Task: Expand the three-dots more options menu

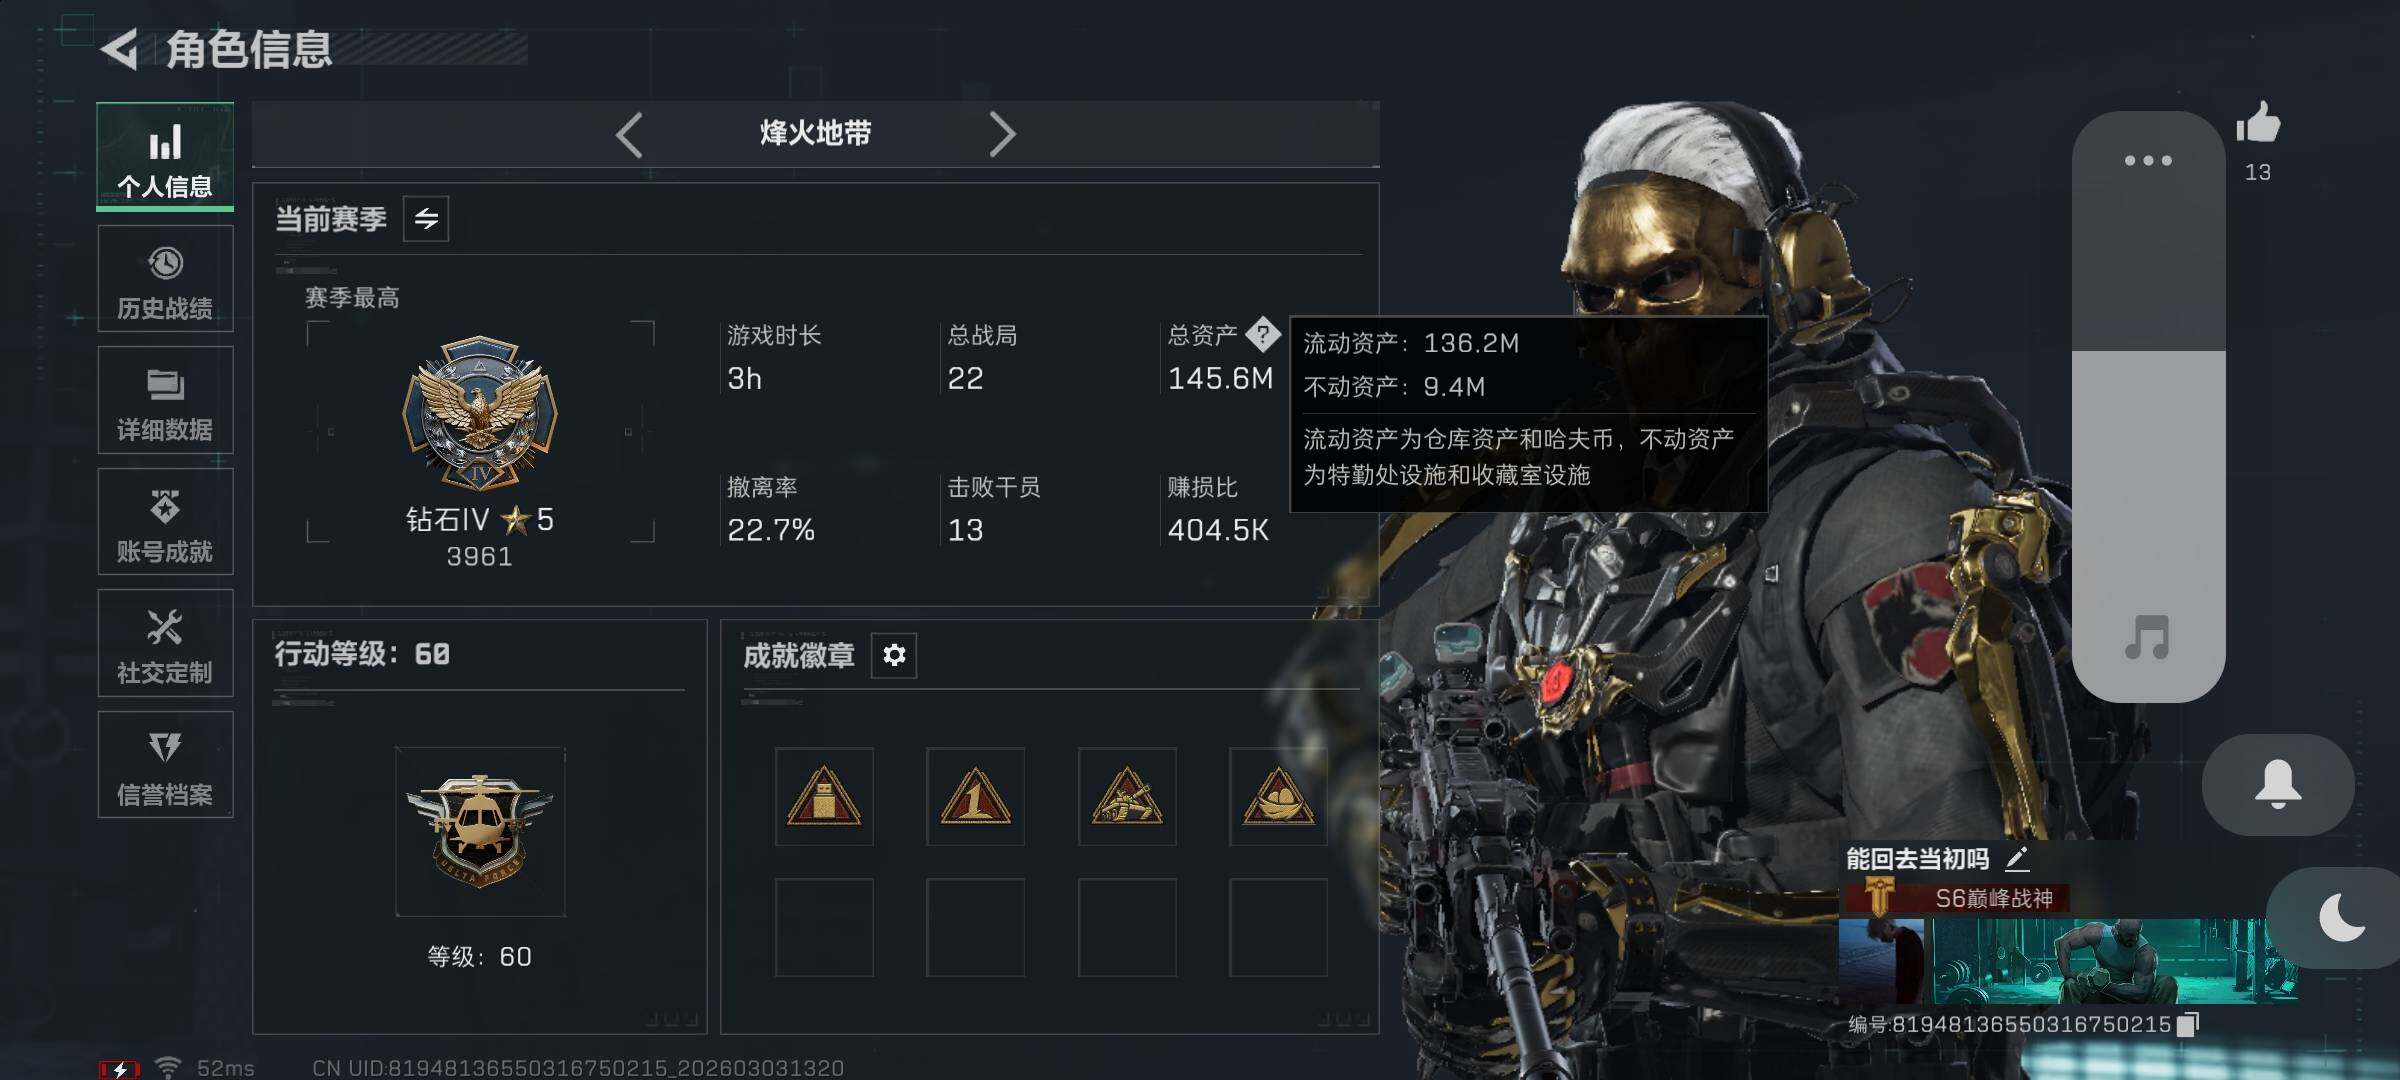Action: (2148, 160)
